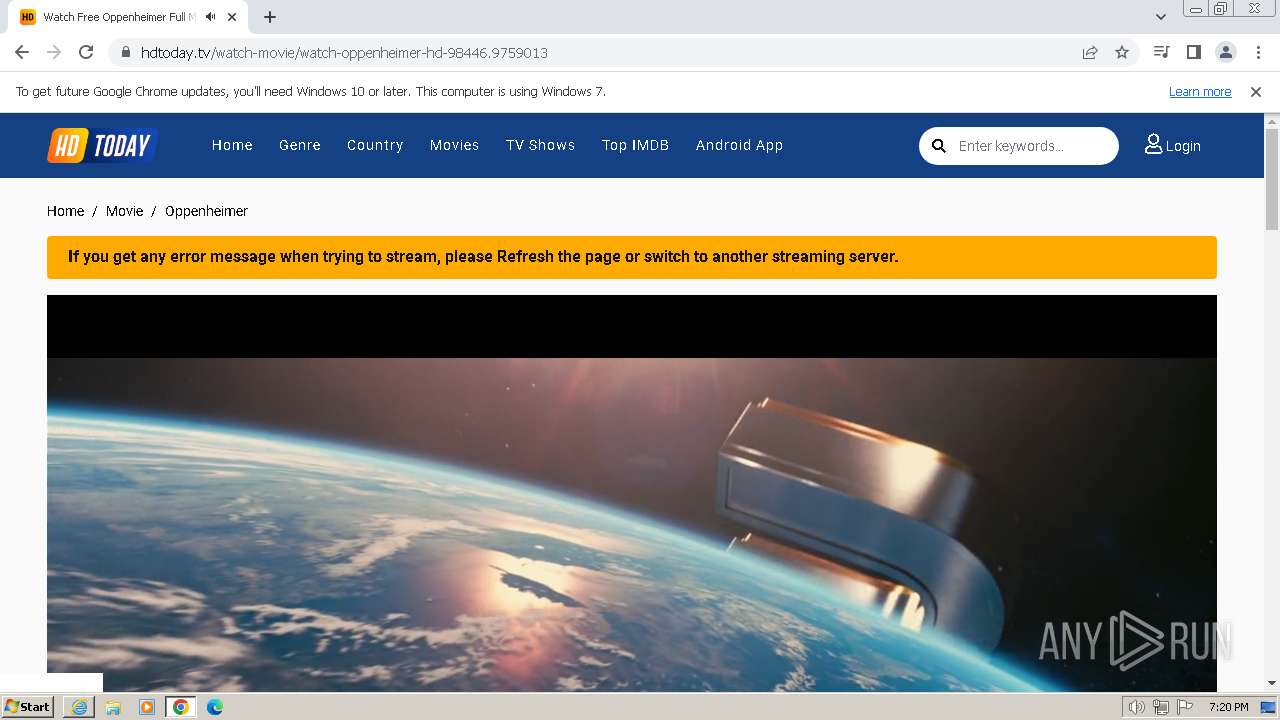Click the browser forward arrow
This screenshot has width=1280, height=720.
point(54,52)
